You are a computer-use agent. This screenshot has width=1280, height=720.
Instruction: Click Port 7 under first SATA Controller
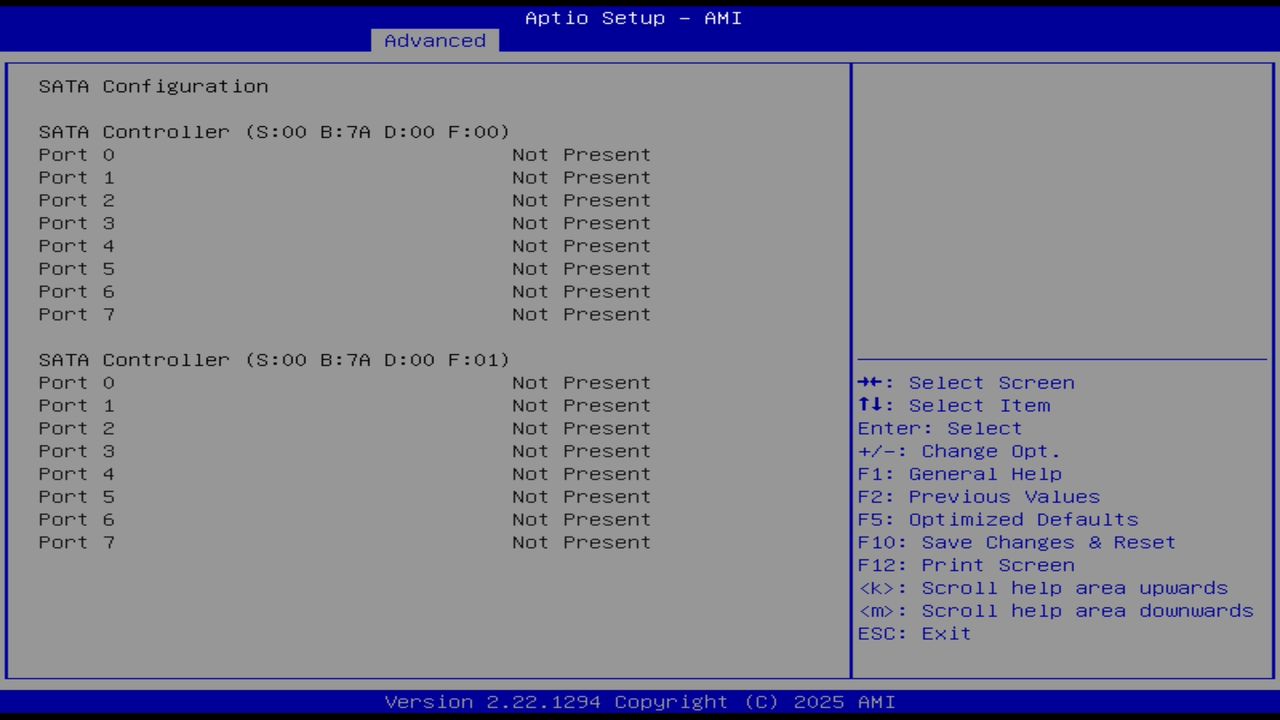(76, 314)
